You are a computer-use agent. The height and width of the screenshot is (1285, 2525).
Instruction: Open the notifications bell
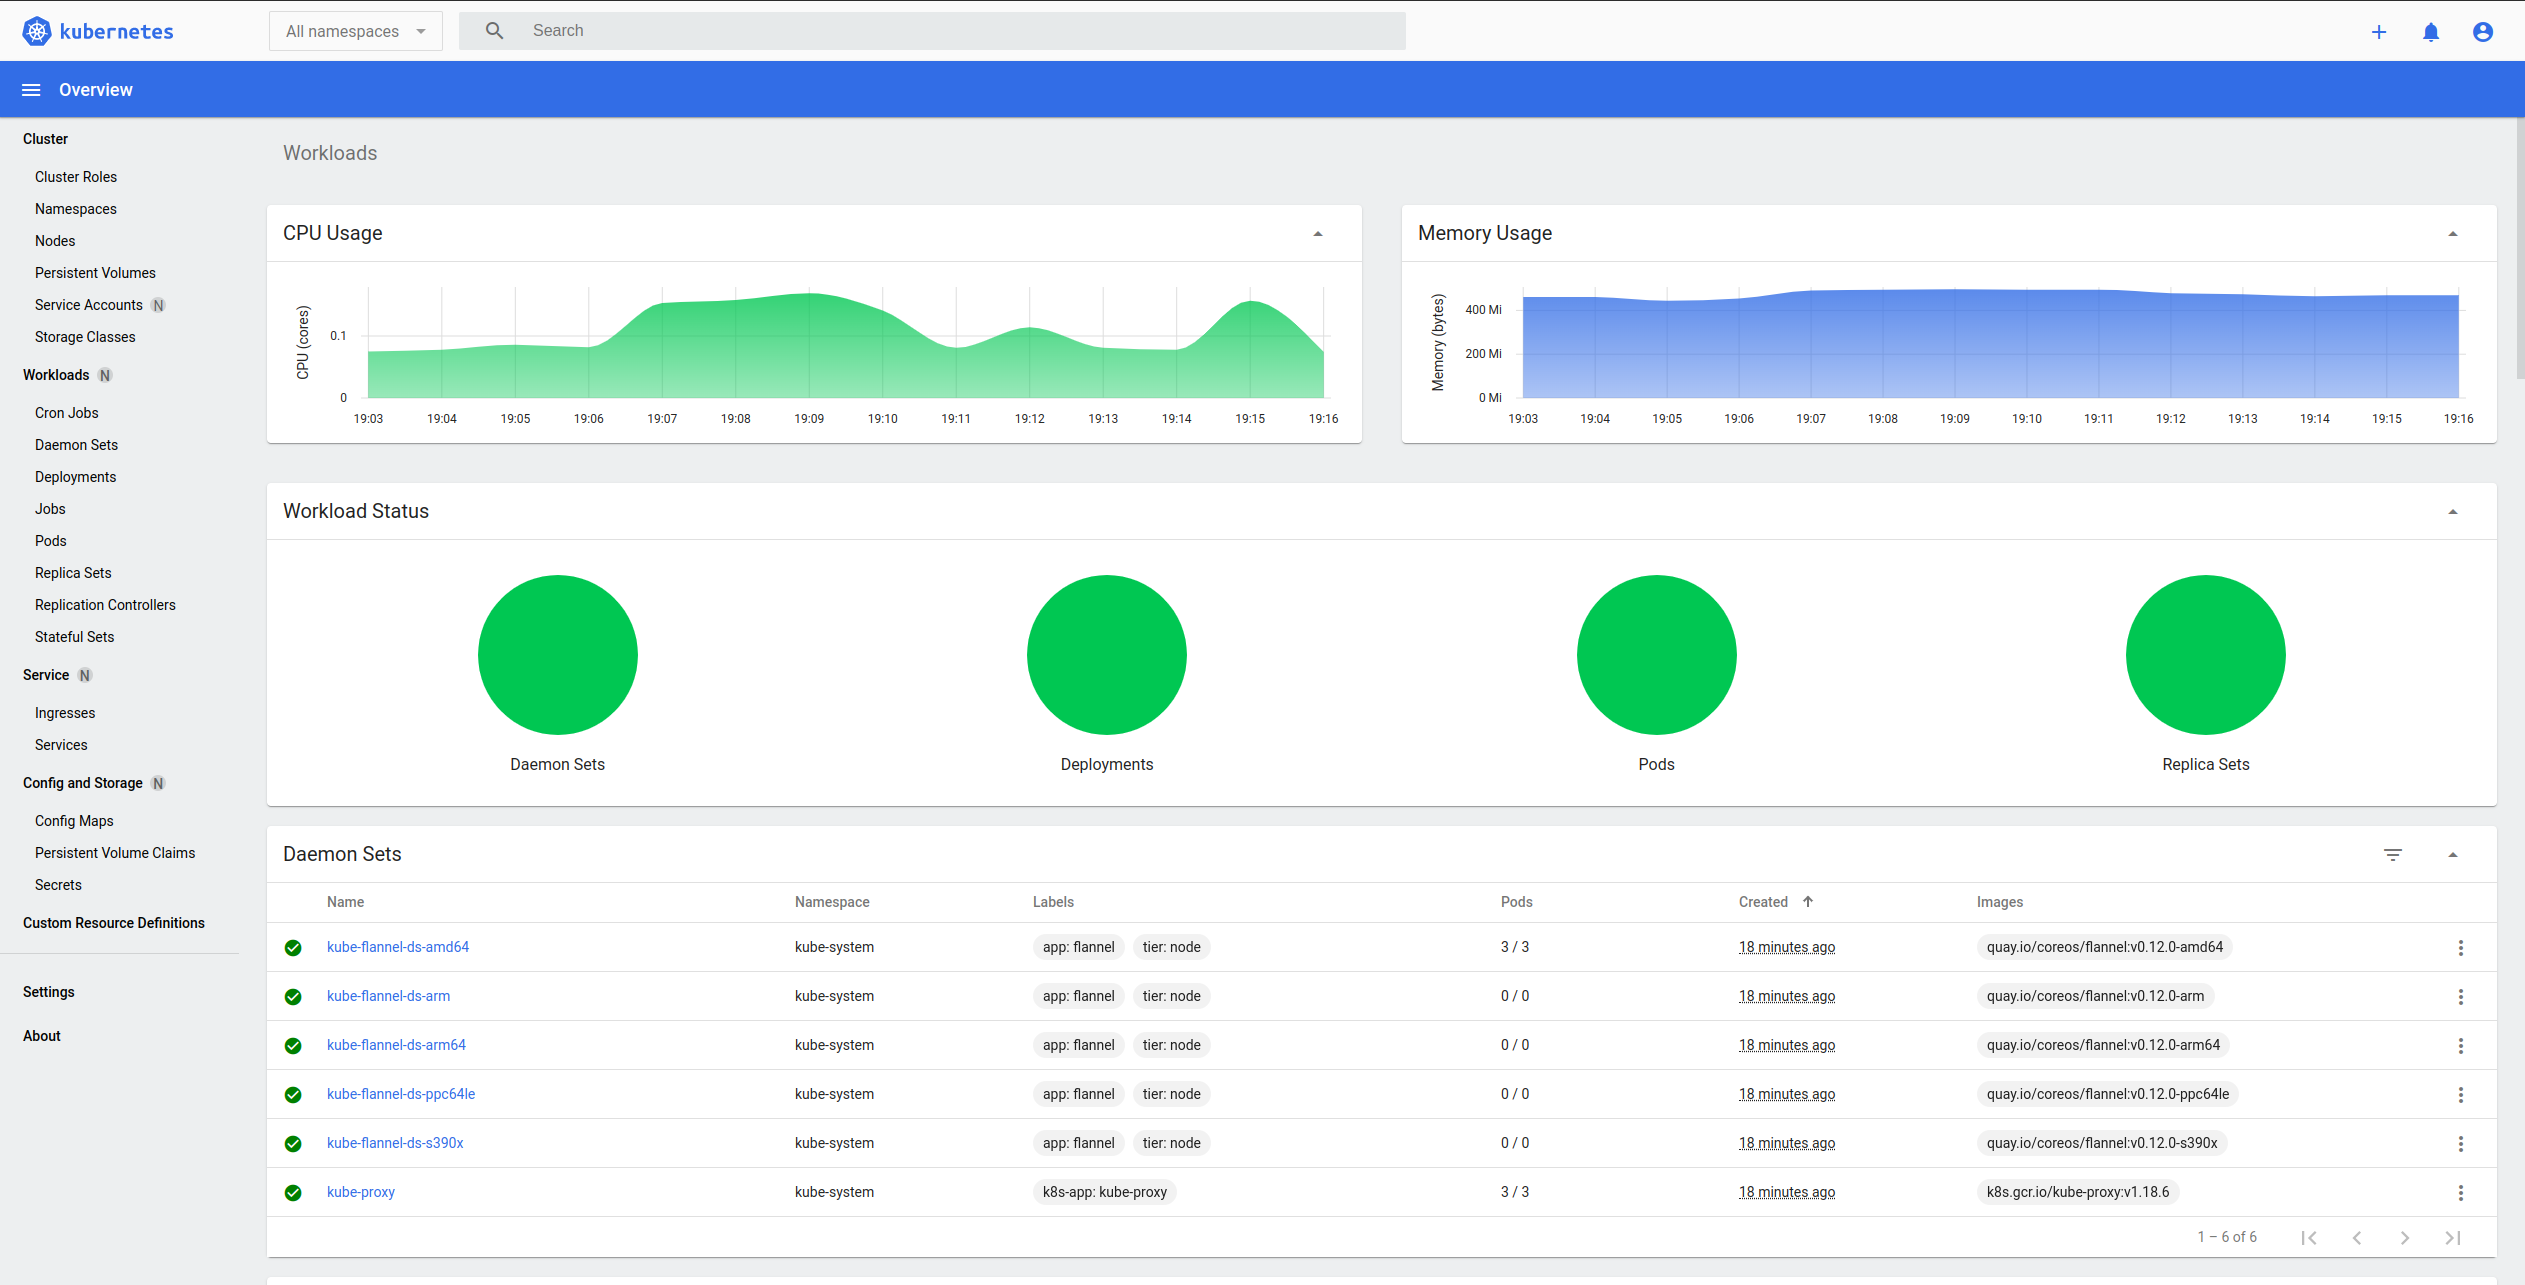coord(2431,32)
